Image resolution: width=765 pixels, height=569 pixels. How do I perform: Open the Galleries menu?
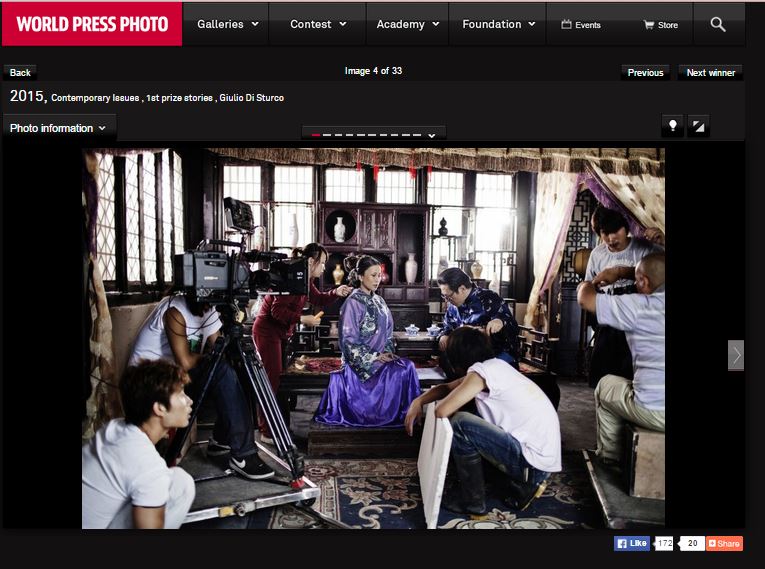[227, 24]
